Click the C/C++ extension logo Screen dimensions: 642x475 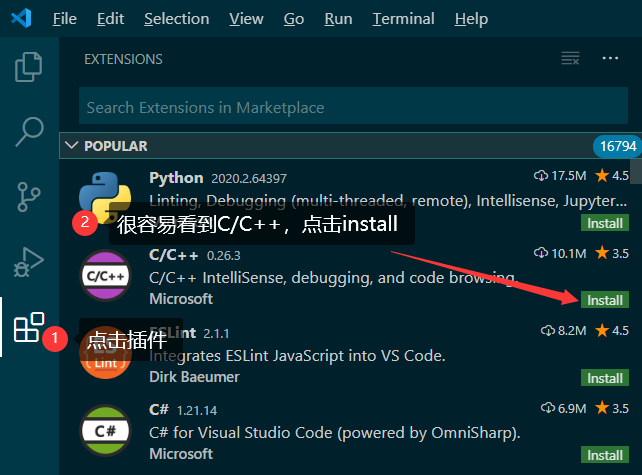tap(105, 276)
